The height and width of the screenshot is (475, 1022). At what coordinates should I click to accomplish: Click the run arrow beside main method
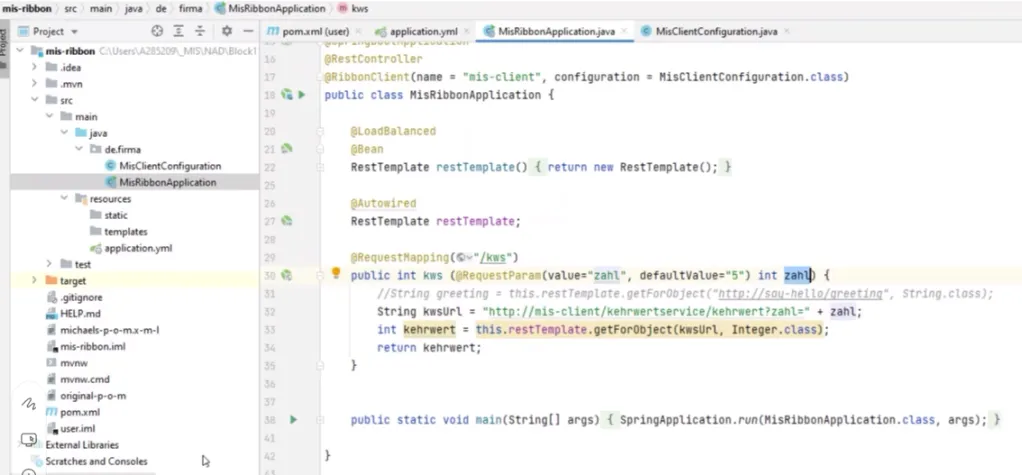point(293,420)
